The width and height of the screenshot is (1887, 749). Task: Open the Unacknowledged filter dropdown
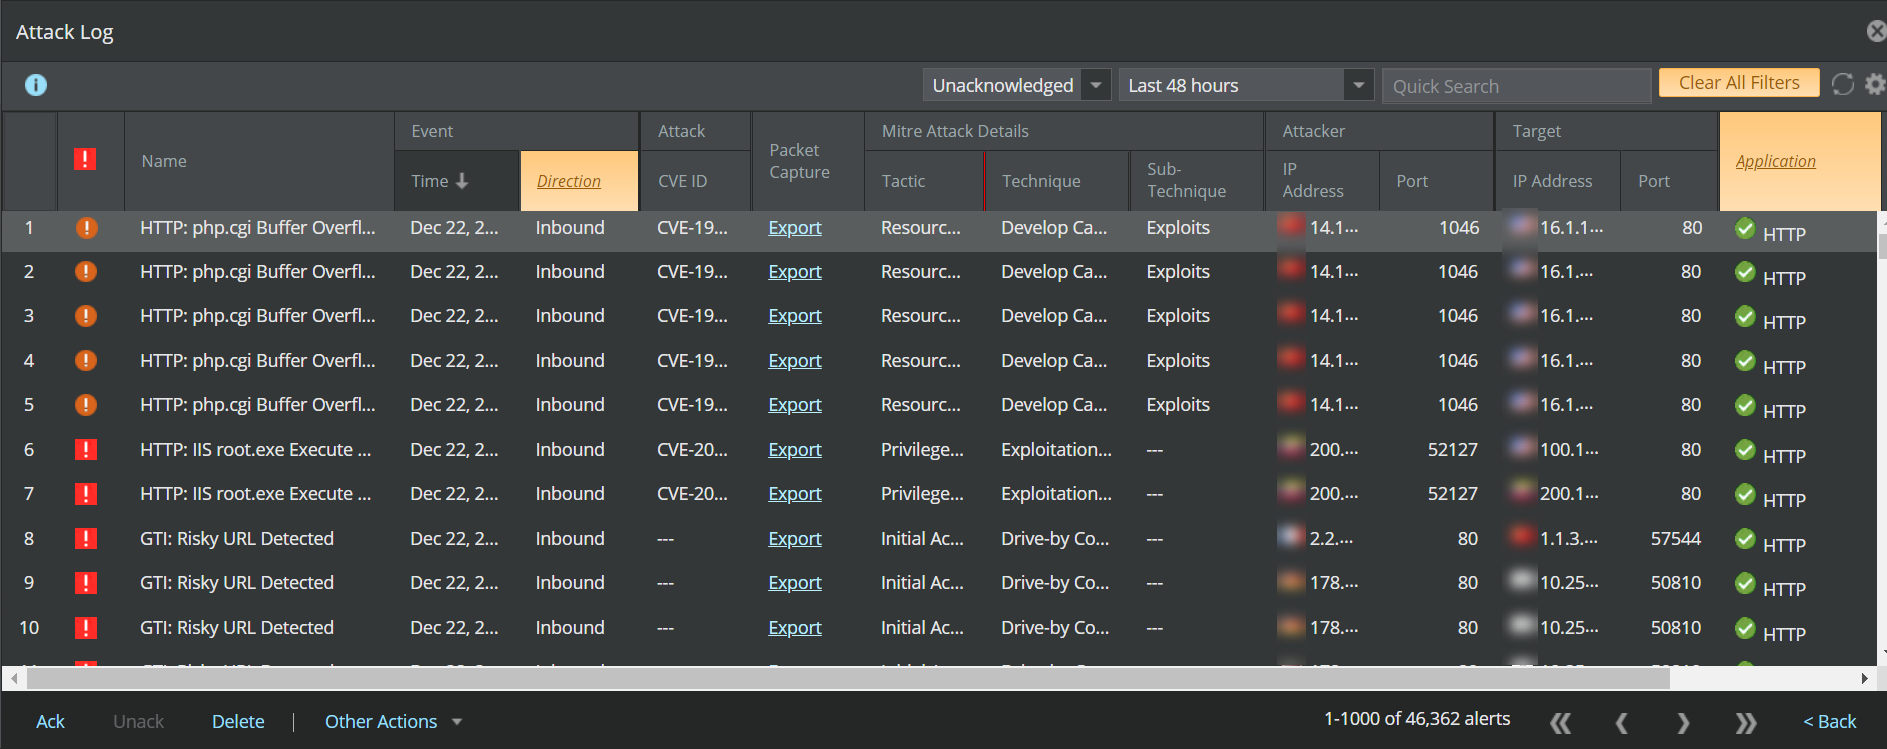[x=1017, y=85]
